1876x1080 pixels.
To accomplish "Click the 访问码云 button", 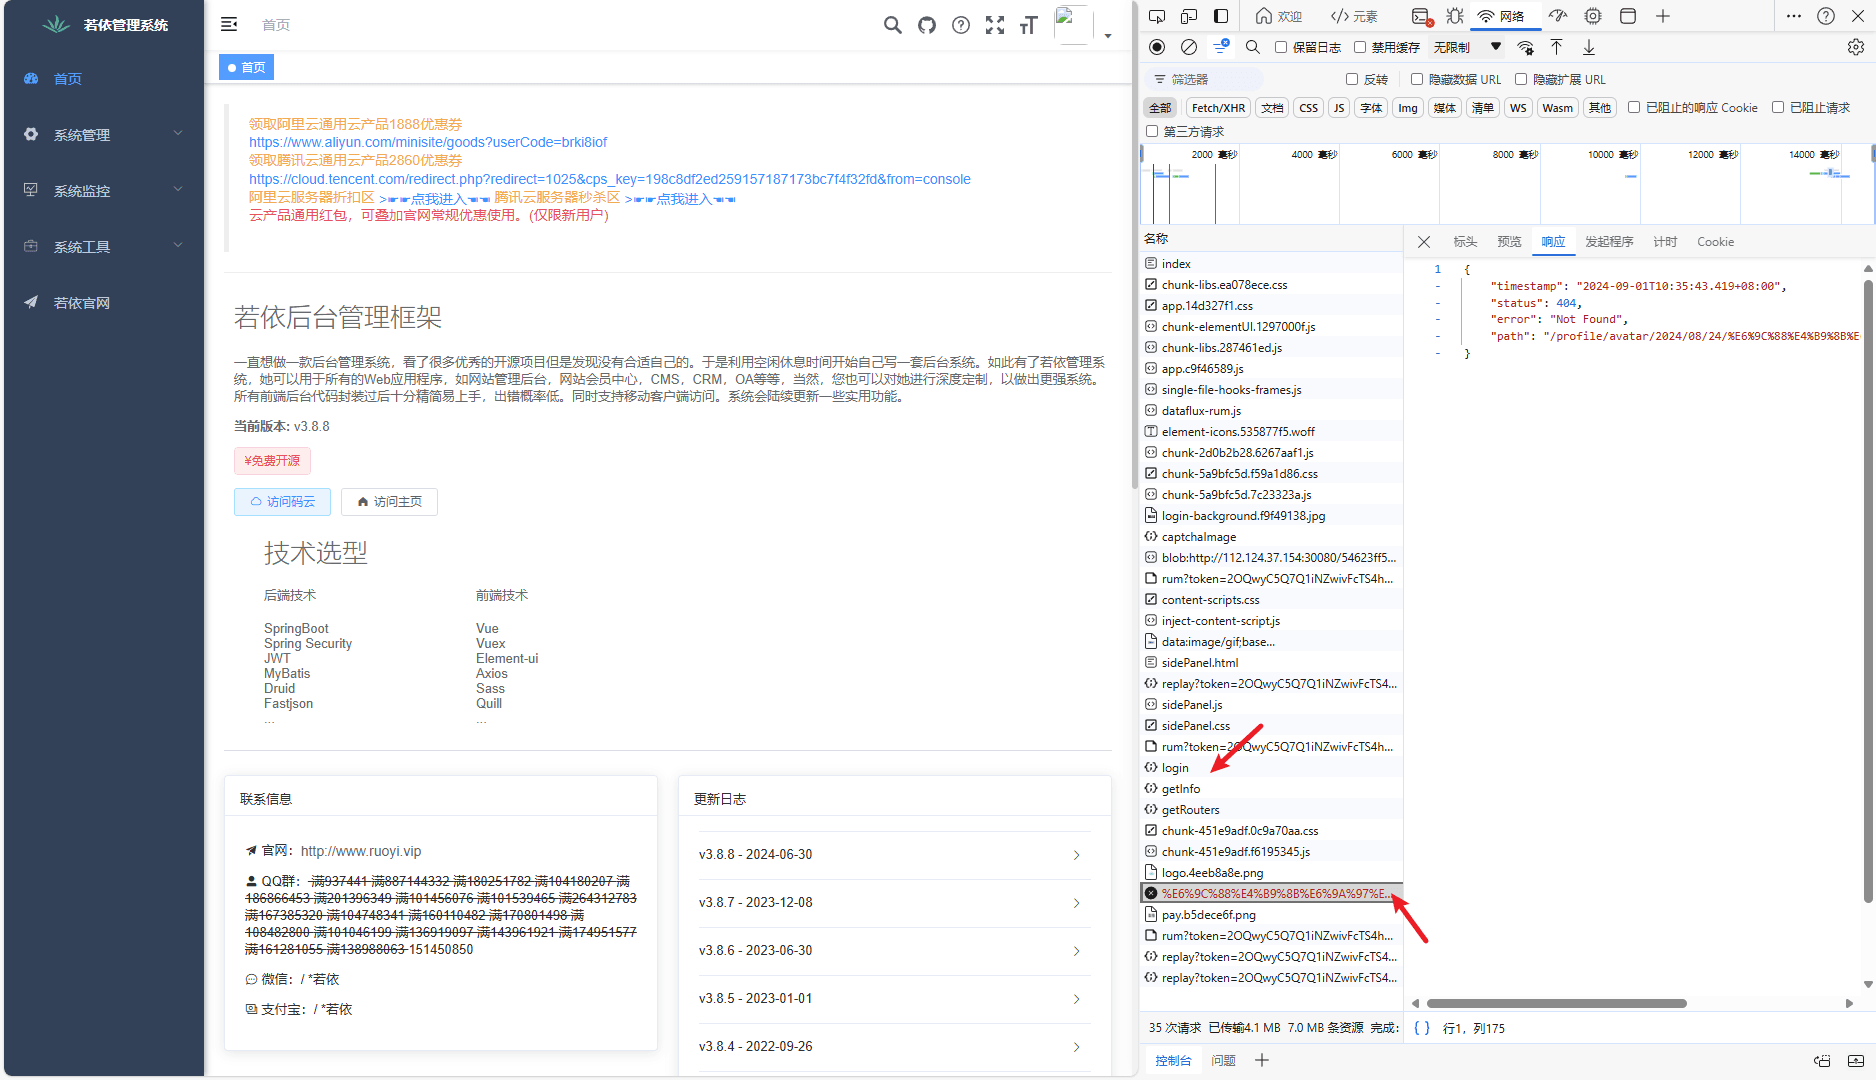I will tap(283, 502).
